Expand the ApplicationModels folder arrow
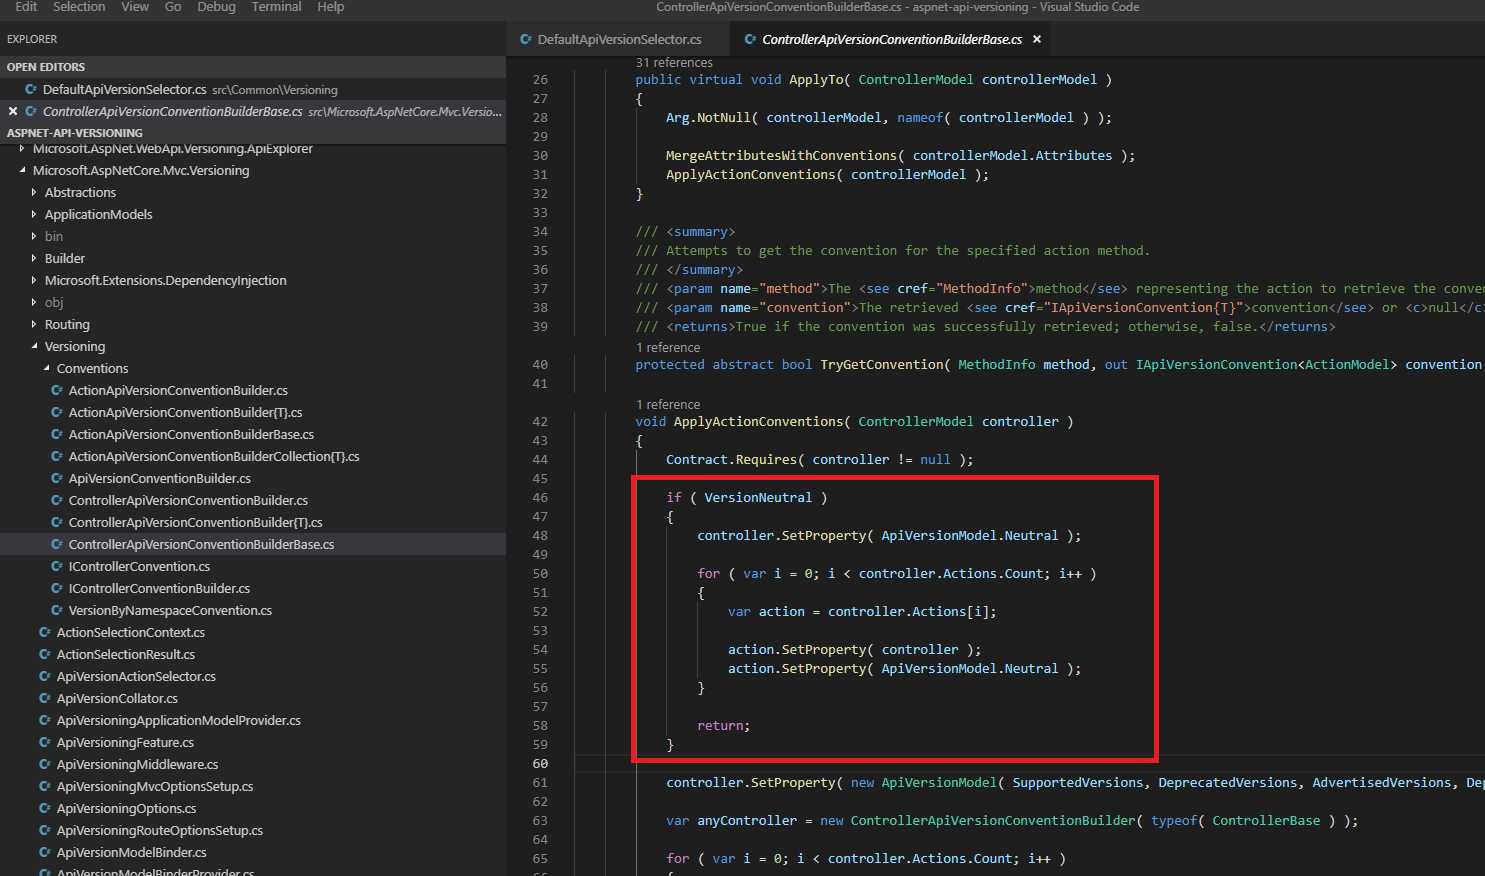Viewport: 1485px width, 876px height. (x=34, y=214)
